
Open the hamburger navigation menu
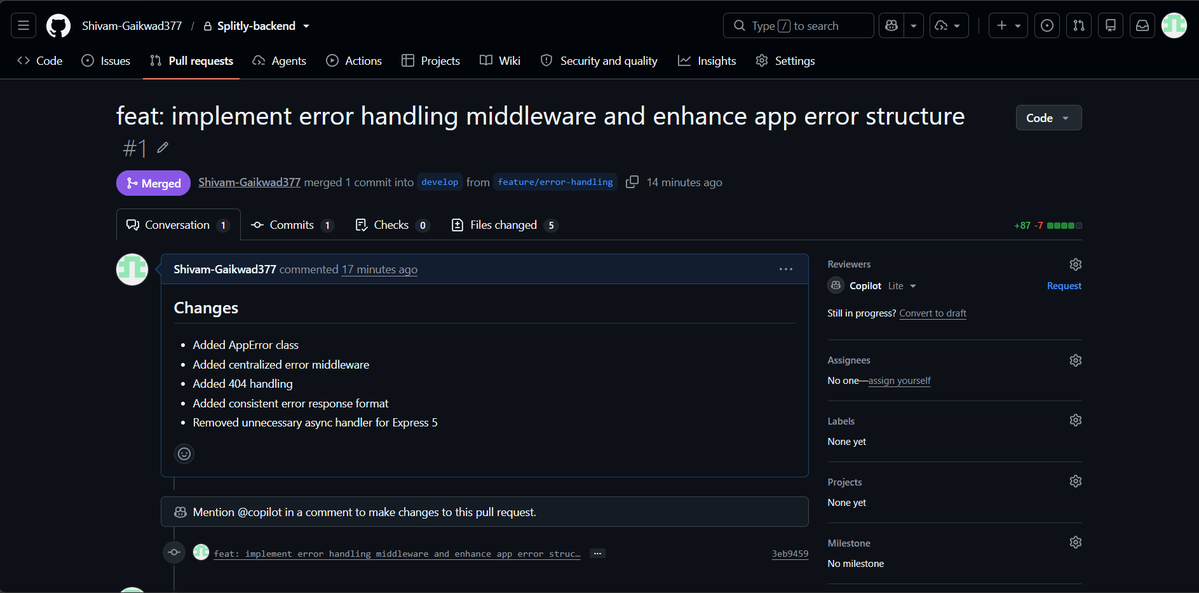[23, 25]
